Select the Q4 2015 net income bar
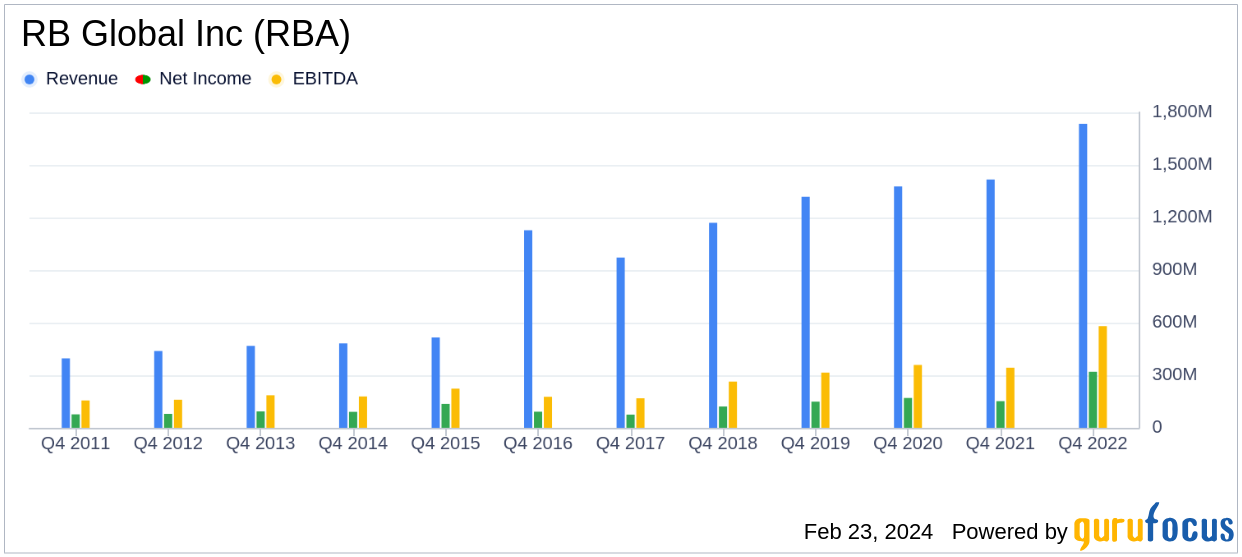 click(x=446, y=416)
